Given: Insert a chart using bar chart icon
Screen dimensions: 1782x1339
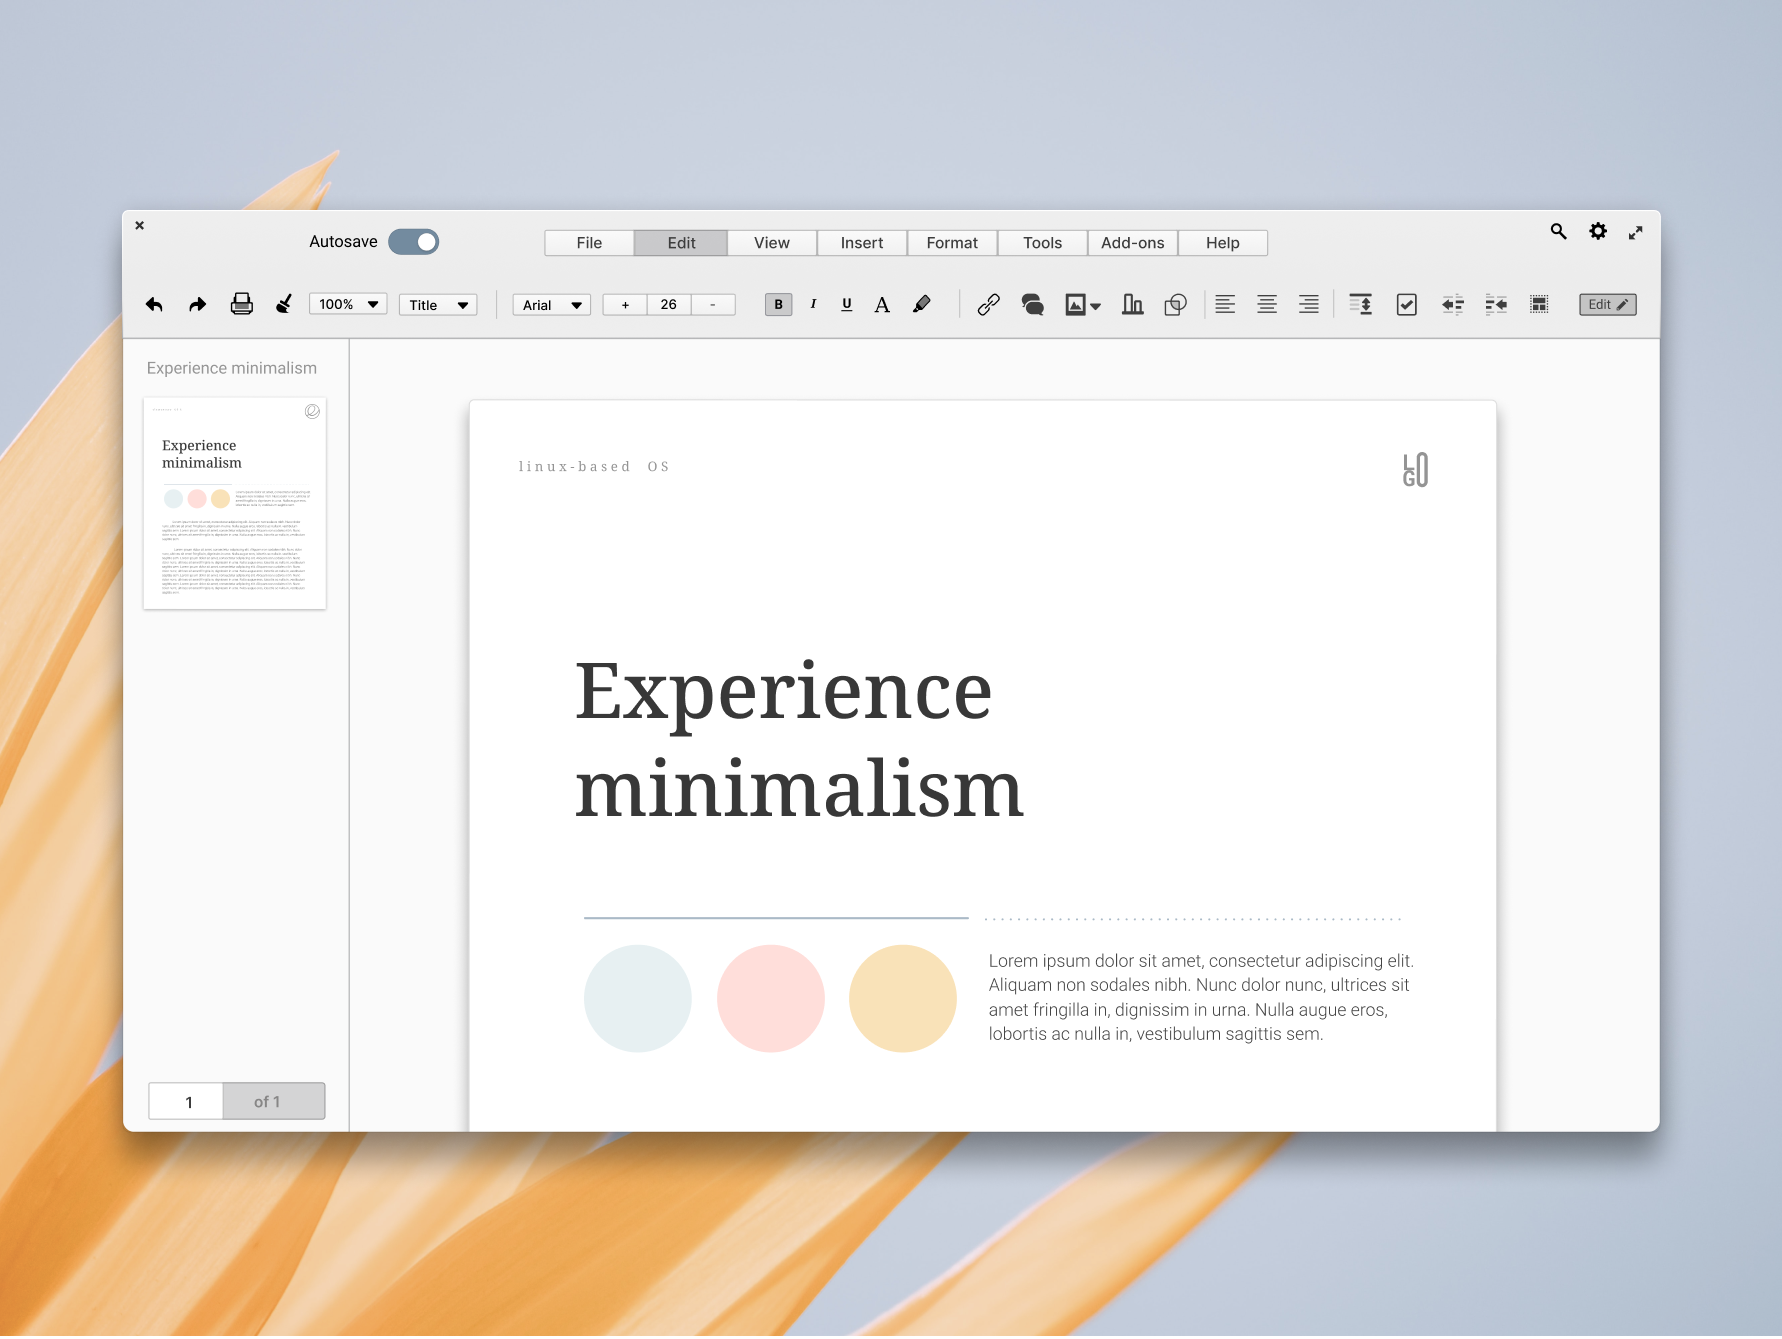Looking at the screenshot, I should (x=1132, y=305).
